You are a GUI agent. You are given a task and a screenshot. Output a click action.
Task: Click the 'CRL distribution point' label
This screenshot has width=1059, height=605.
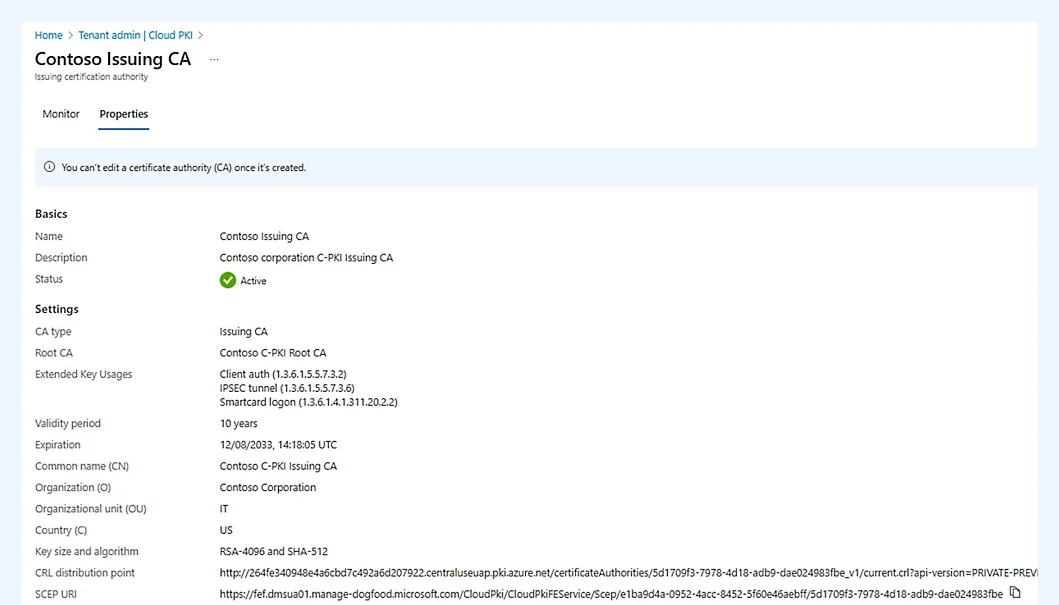[85, 573]
